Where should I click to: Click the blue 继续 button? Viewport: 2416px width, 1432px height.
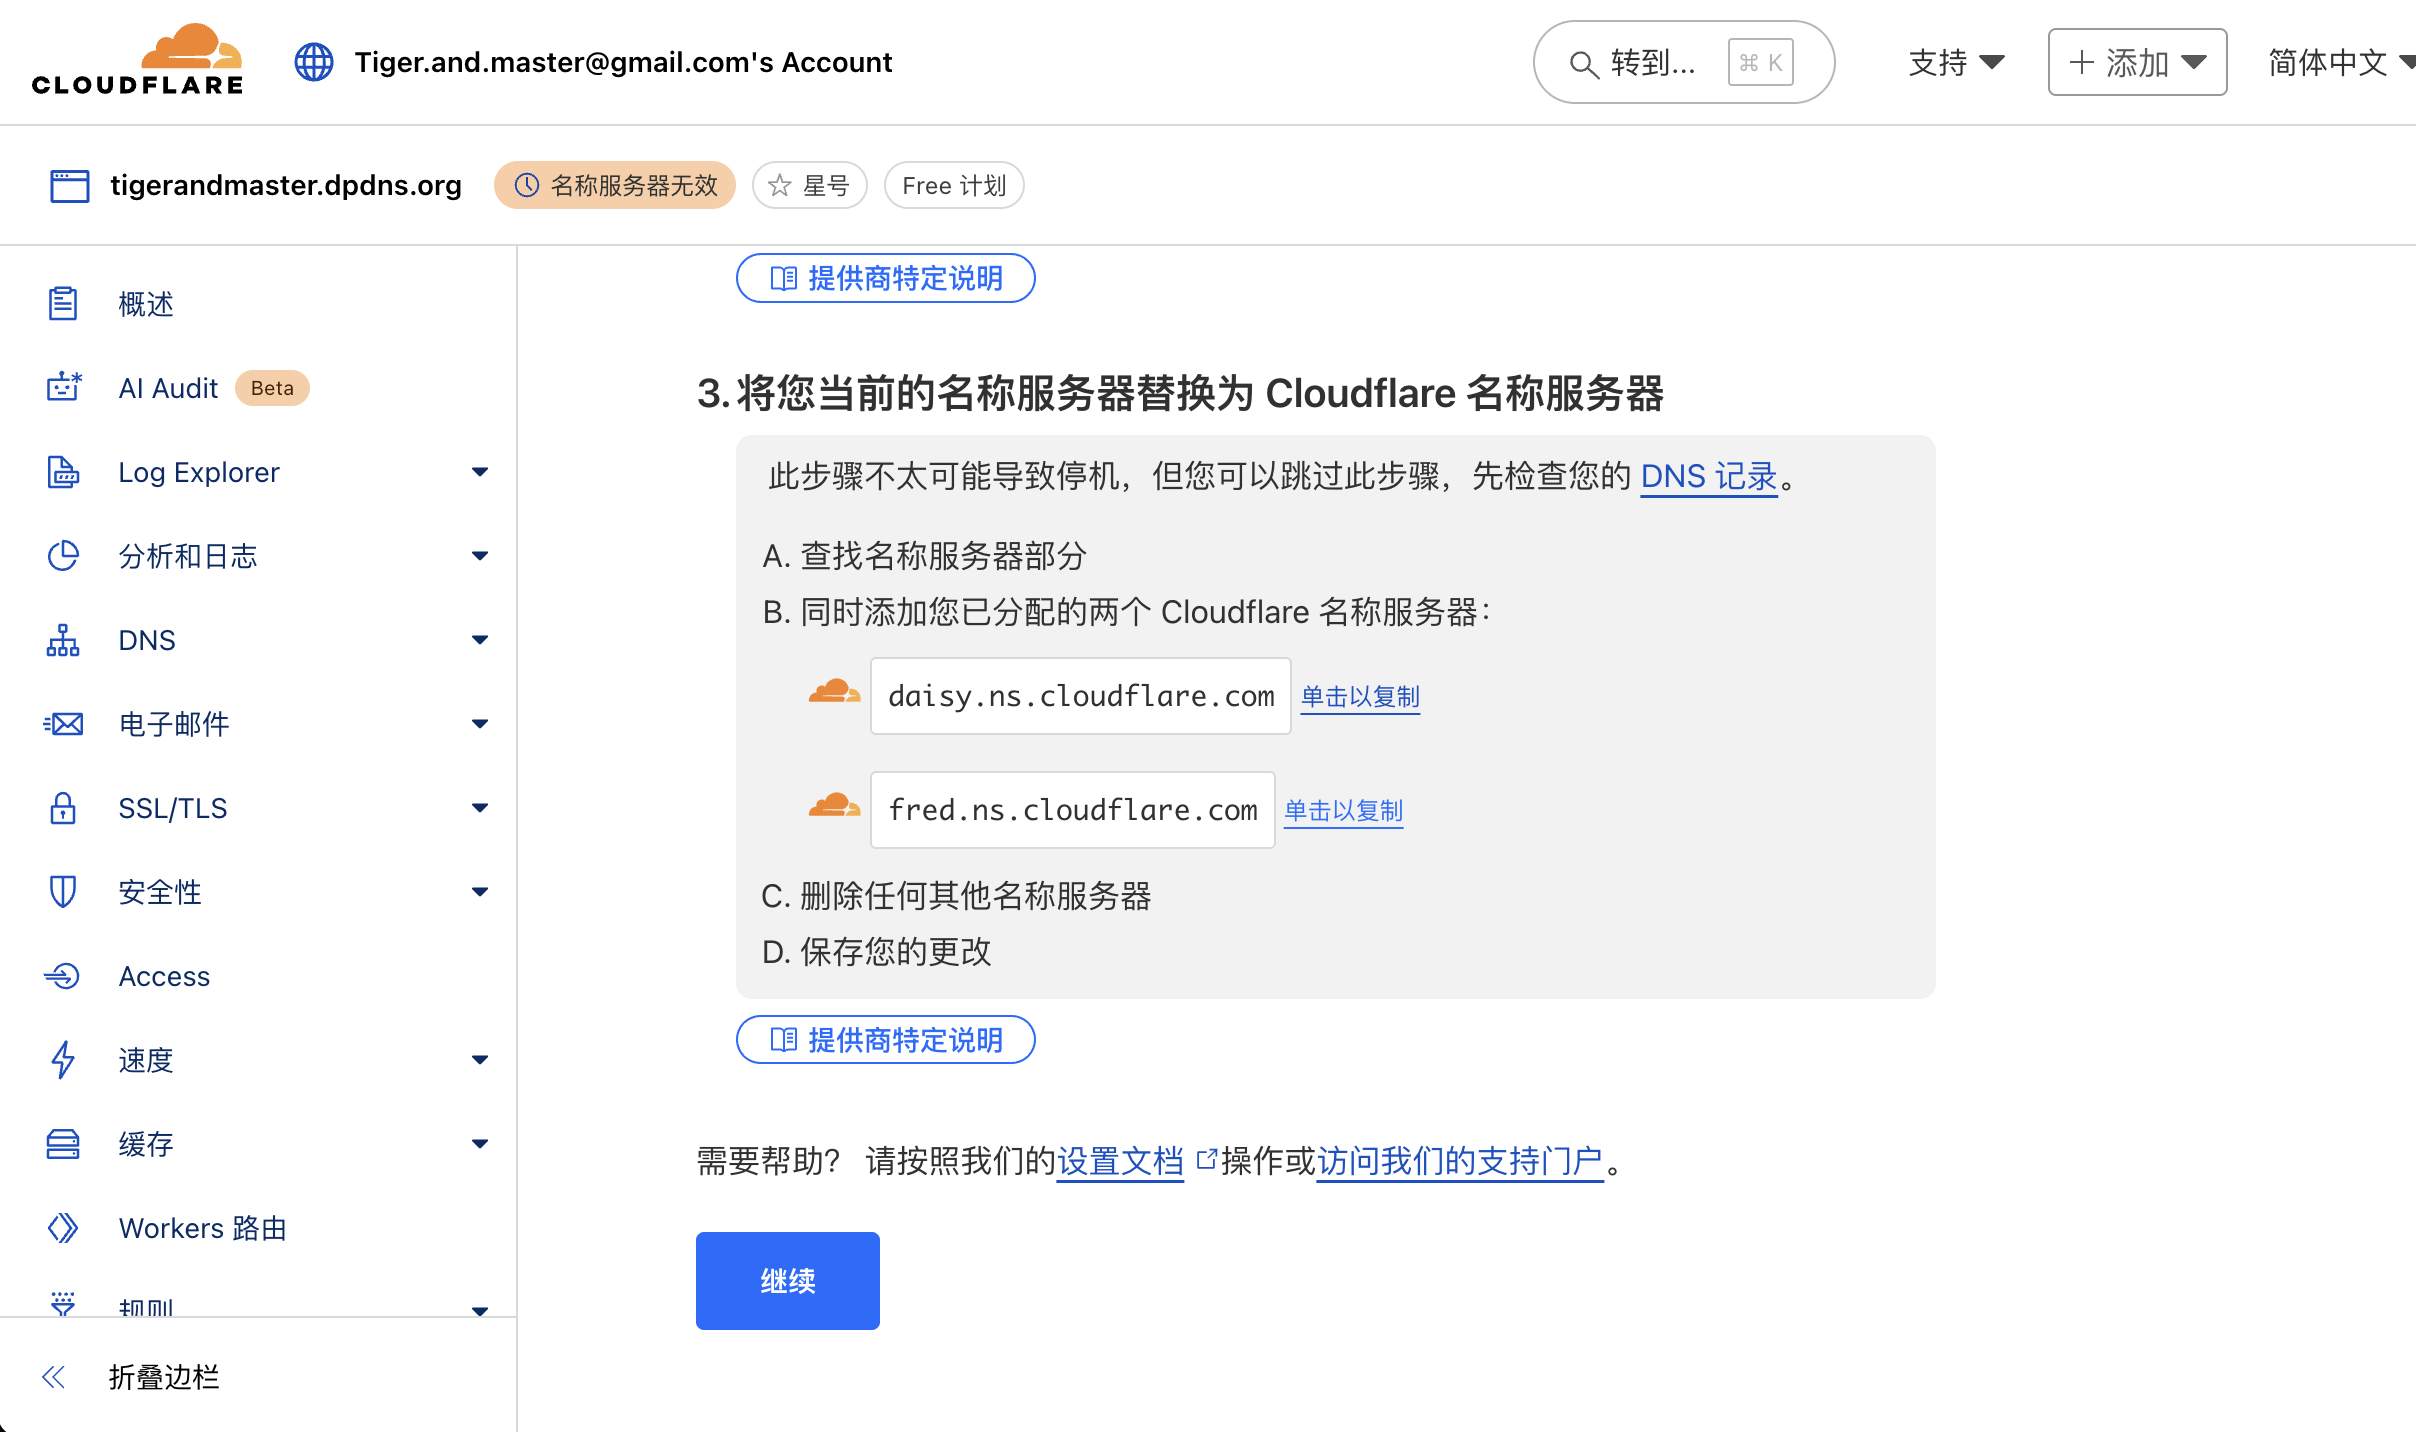(787, 1280)
